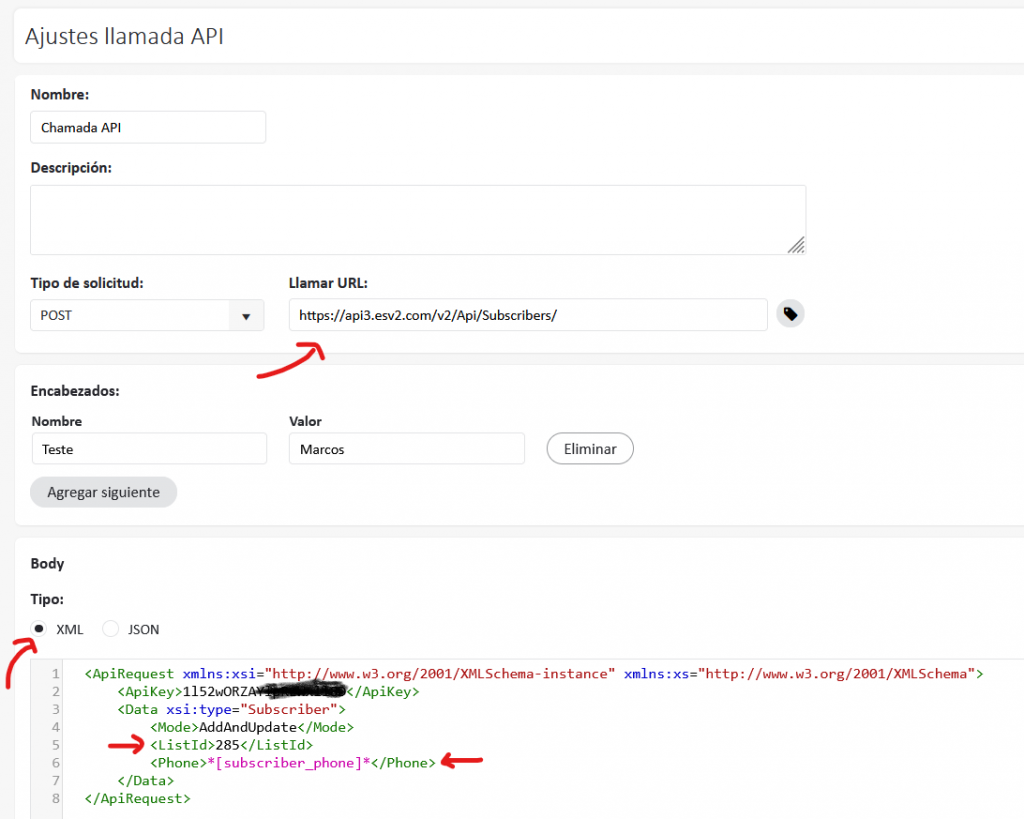Click the Data xsi:type Subscriber line
The width and height of the screenshot is (1024, 819).
230,709
